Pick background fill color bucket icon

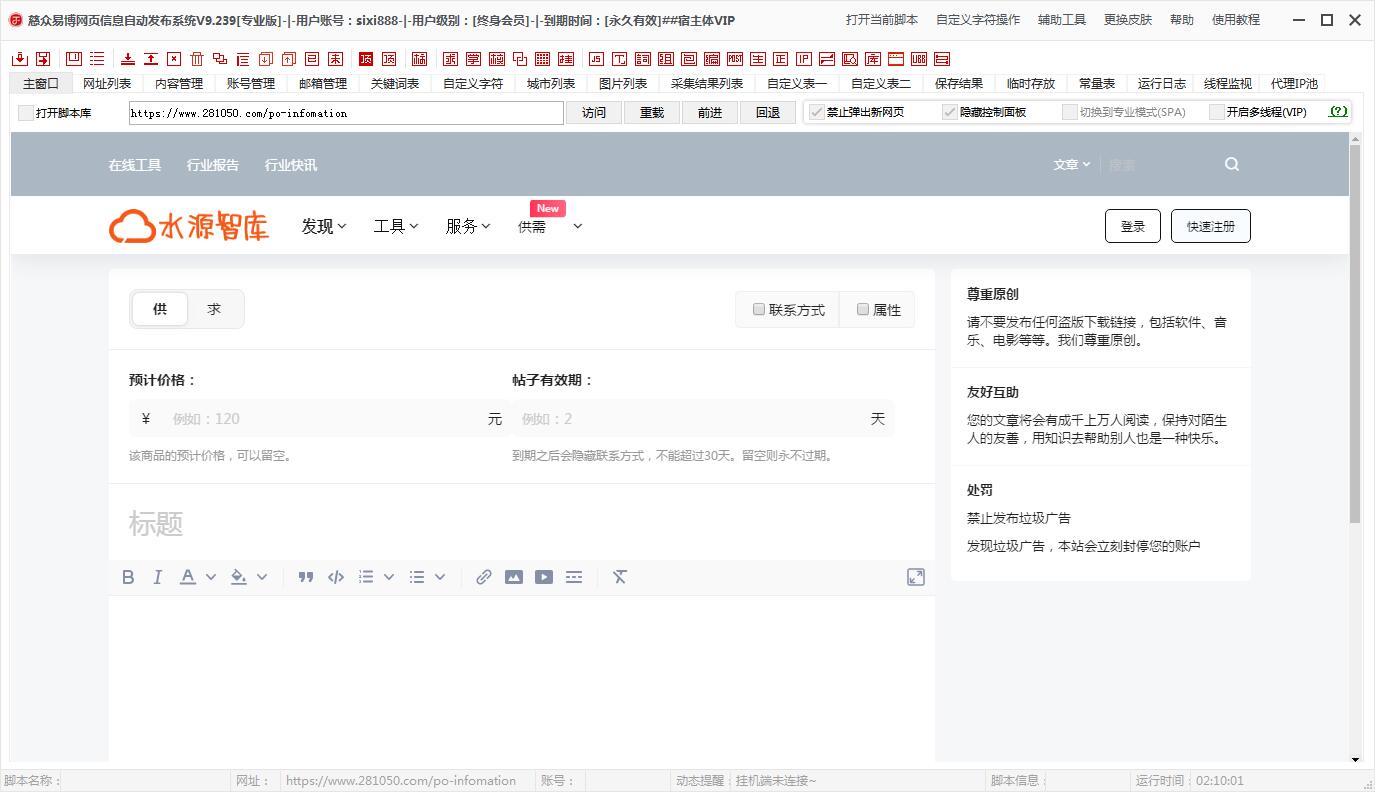click(238, 577)
